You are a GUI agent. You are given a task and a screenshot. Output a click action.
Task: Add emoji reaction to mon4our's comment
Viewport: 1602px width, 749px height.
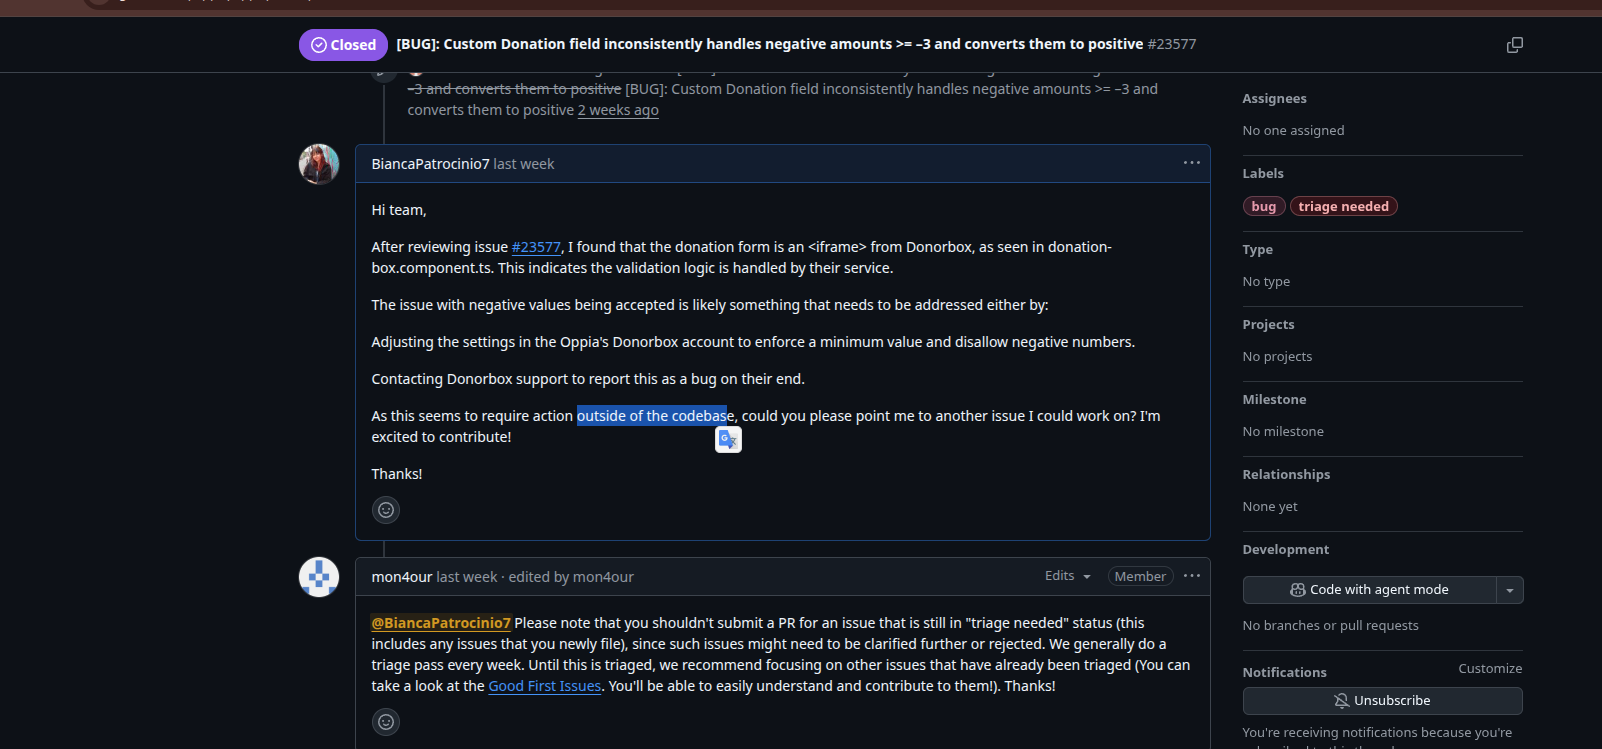[386, 721]
